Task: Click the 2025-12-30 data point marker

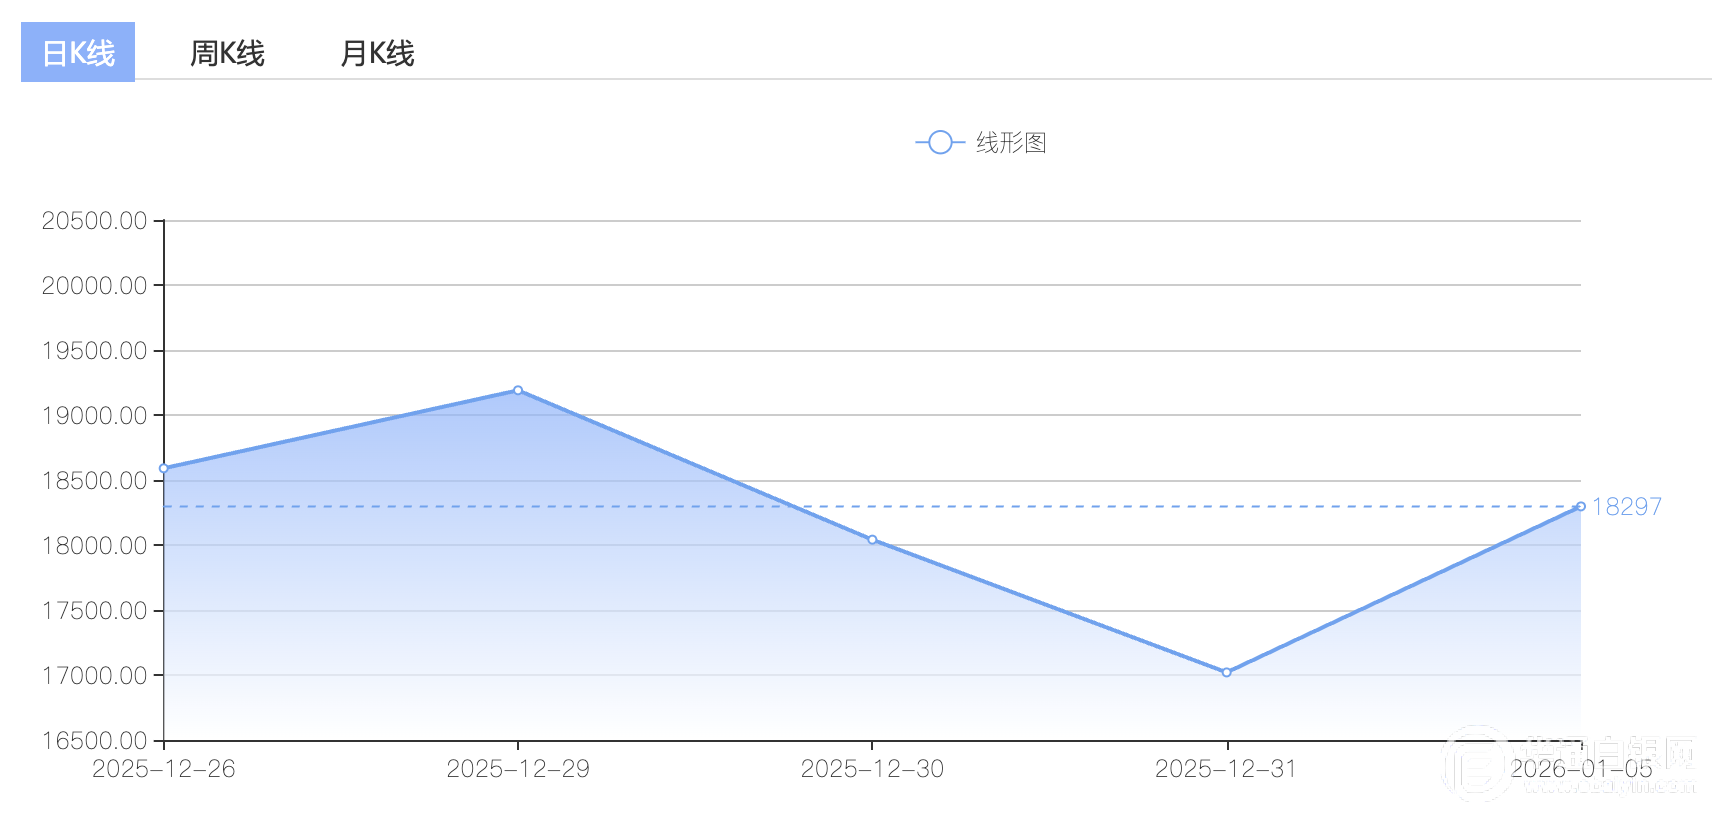Action: point(872,540)
